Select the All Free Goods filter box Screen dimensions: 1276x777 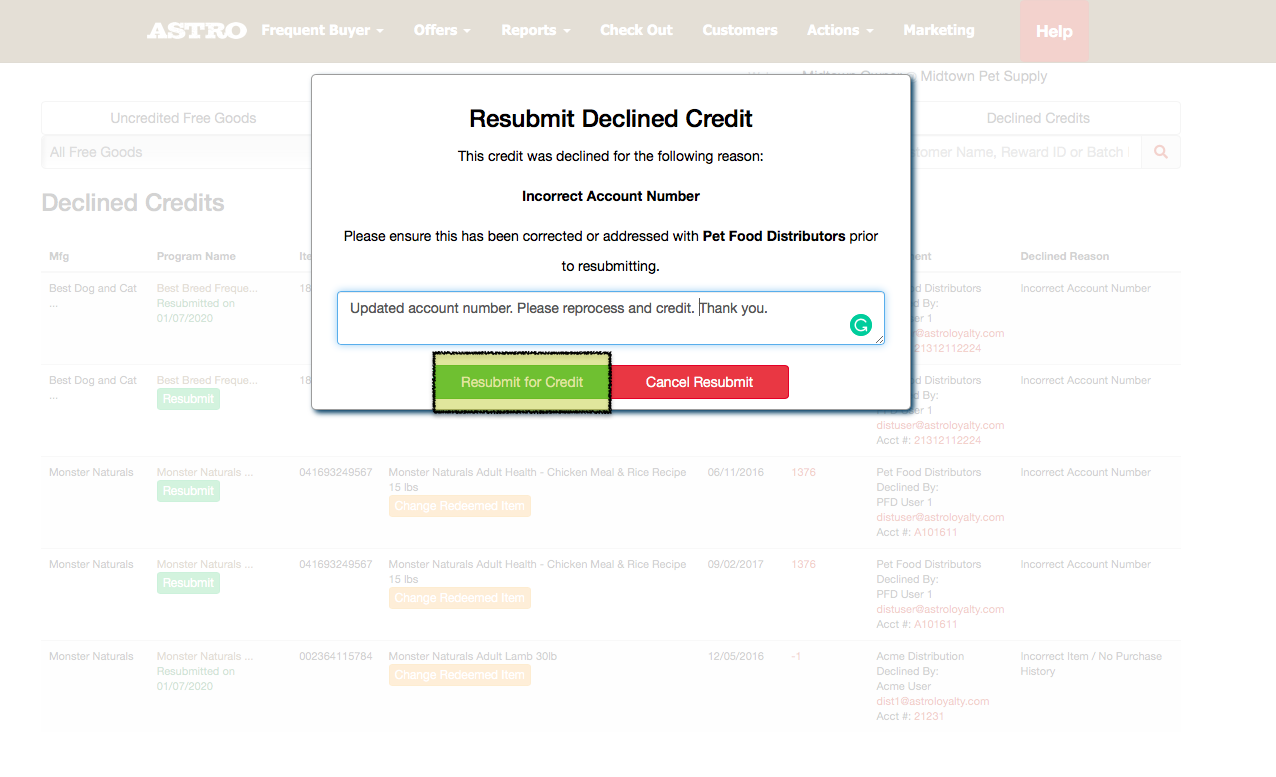177,152
